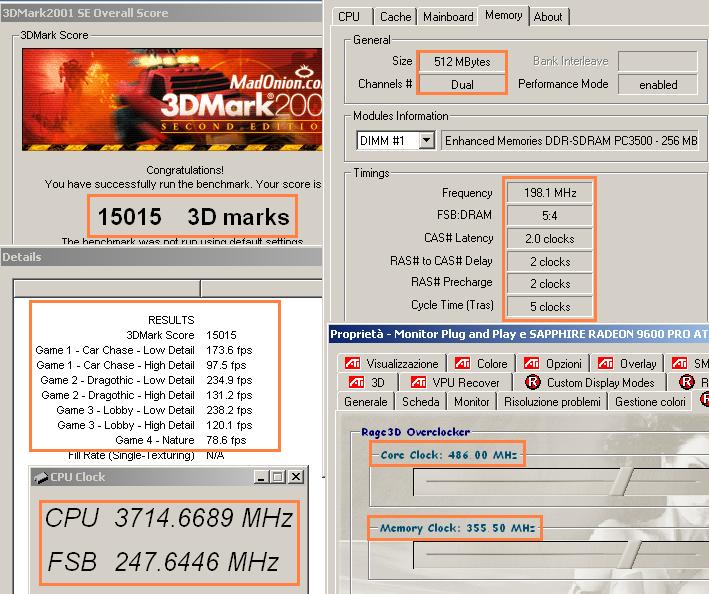Viewport: 709px width, 594px height.
Task: Click the Enhanced Memories DDR-SDRAM PC3500 field
Action: [x=570, y=141]
